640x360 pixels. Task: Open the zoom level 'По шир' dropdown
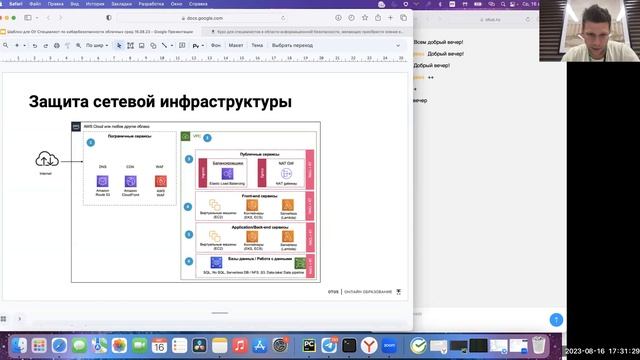97,46
